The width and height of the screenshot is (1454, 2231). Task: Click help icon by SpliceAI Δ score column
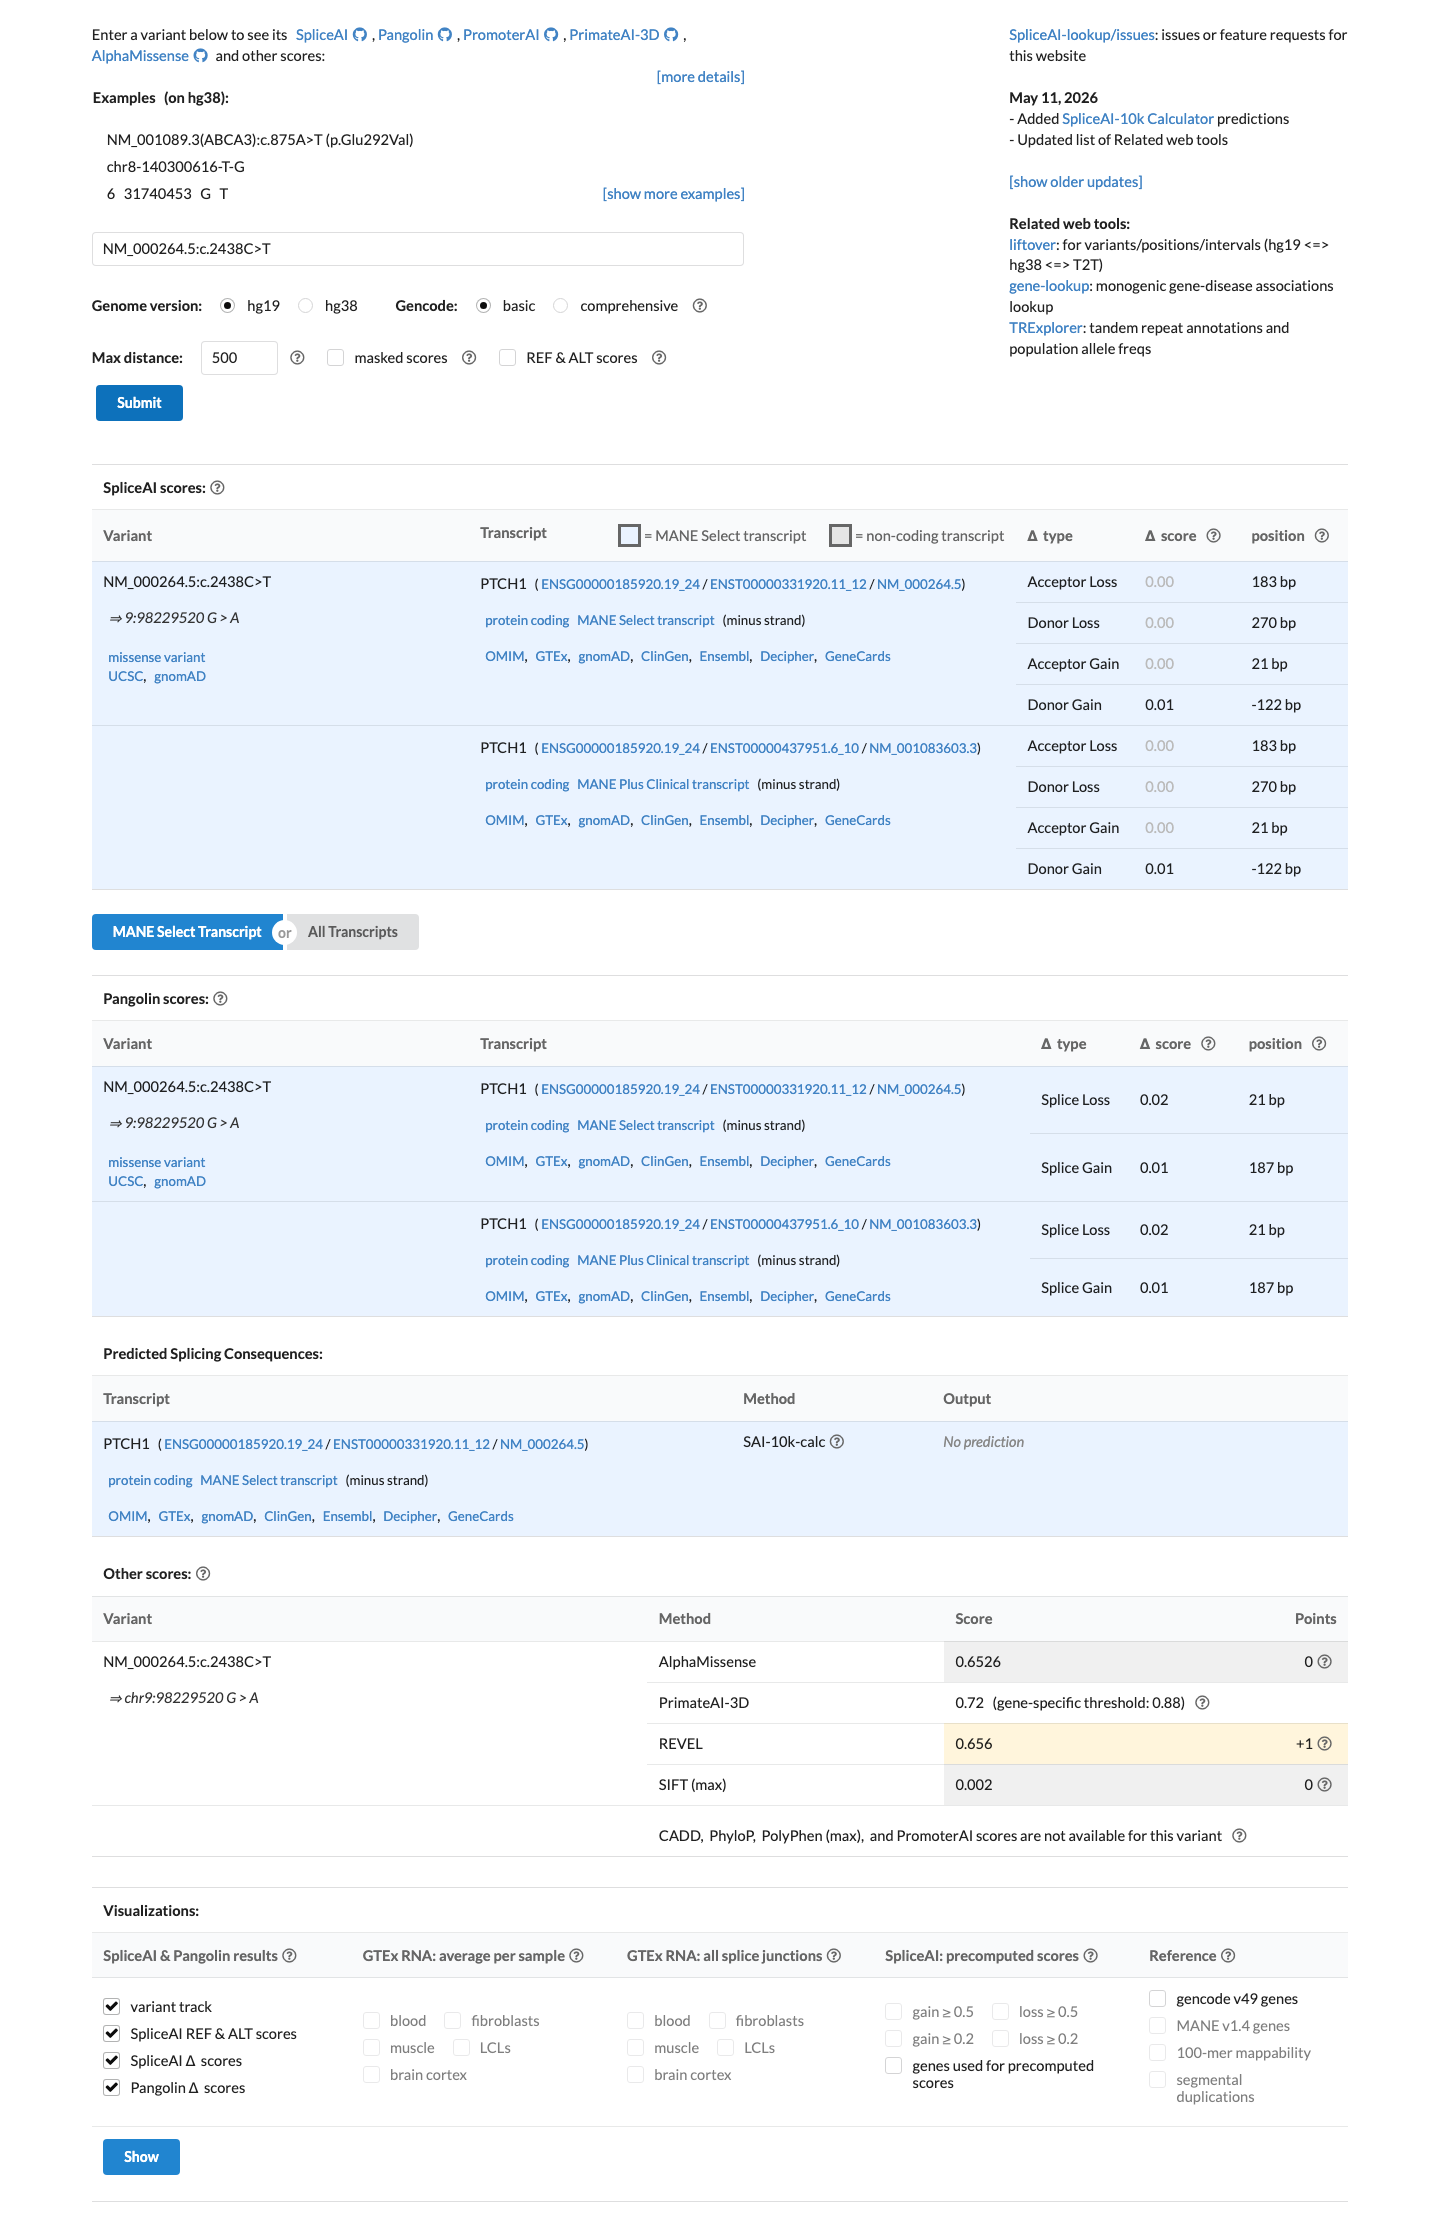1214,536
